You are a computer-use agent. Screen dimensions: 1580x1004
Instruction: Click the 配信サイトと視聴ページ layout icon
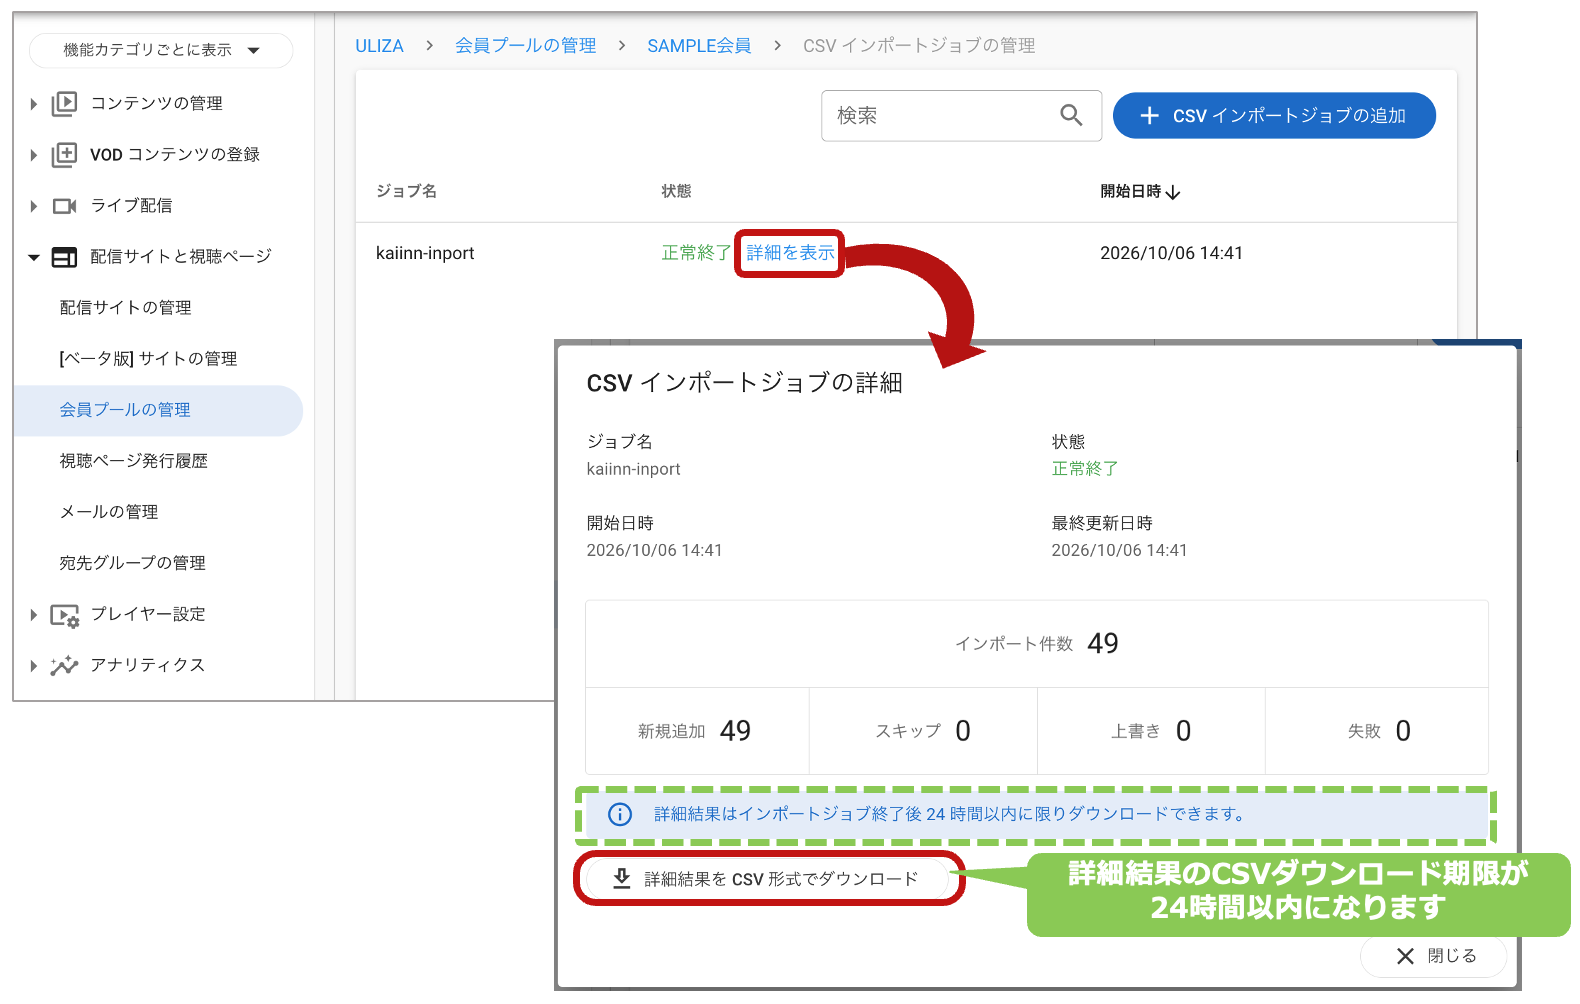pyautogui.click(x=64, y=257)
